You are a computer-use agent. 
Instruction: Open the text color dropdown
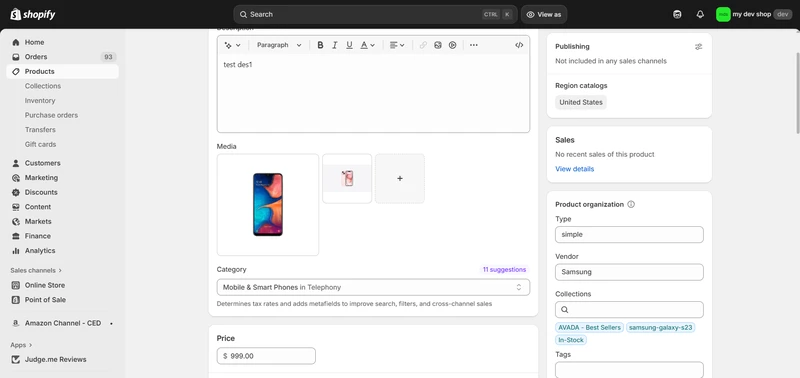click(367, 45)
